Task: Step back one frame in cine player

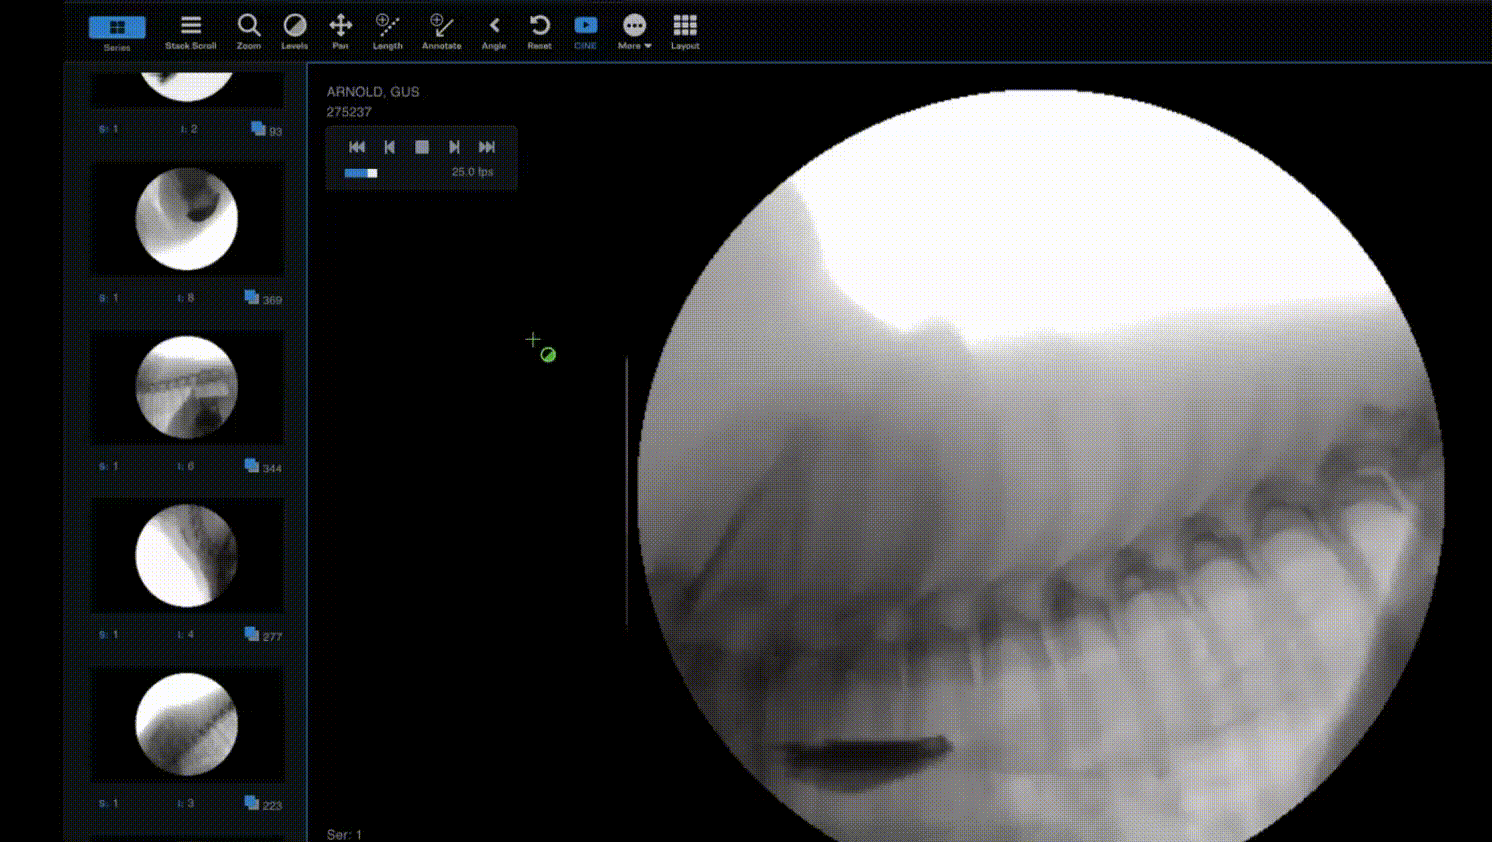Action: [390, 147]
